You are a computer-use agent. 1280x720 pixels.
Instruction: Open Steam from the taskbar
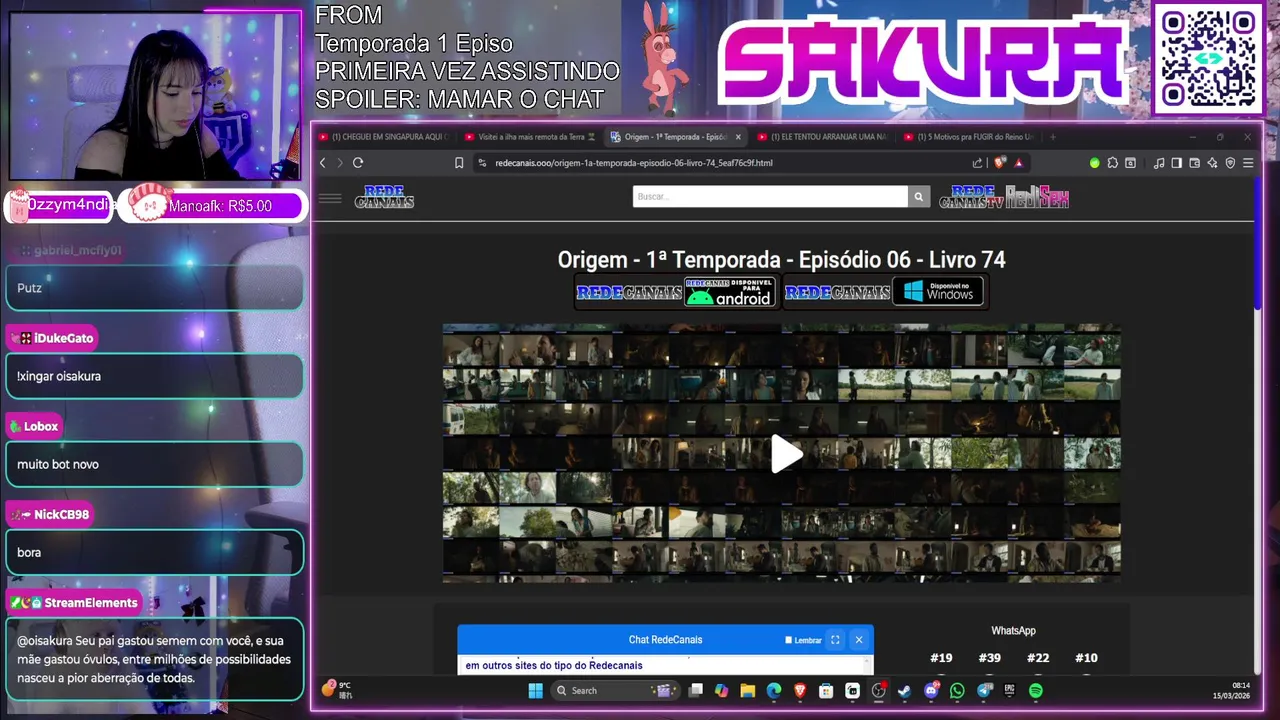[904, 690]
